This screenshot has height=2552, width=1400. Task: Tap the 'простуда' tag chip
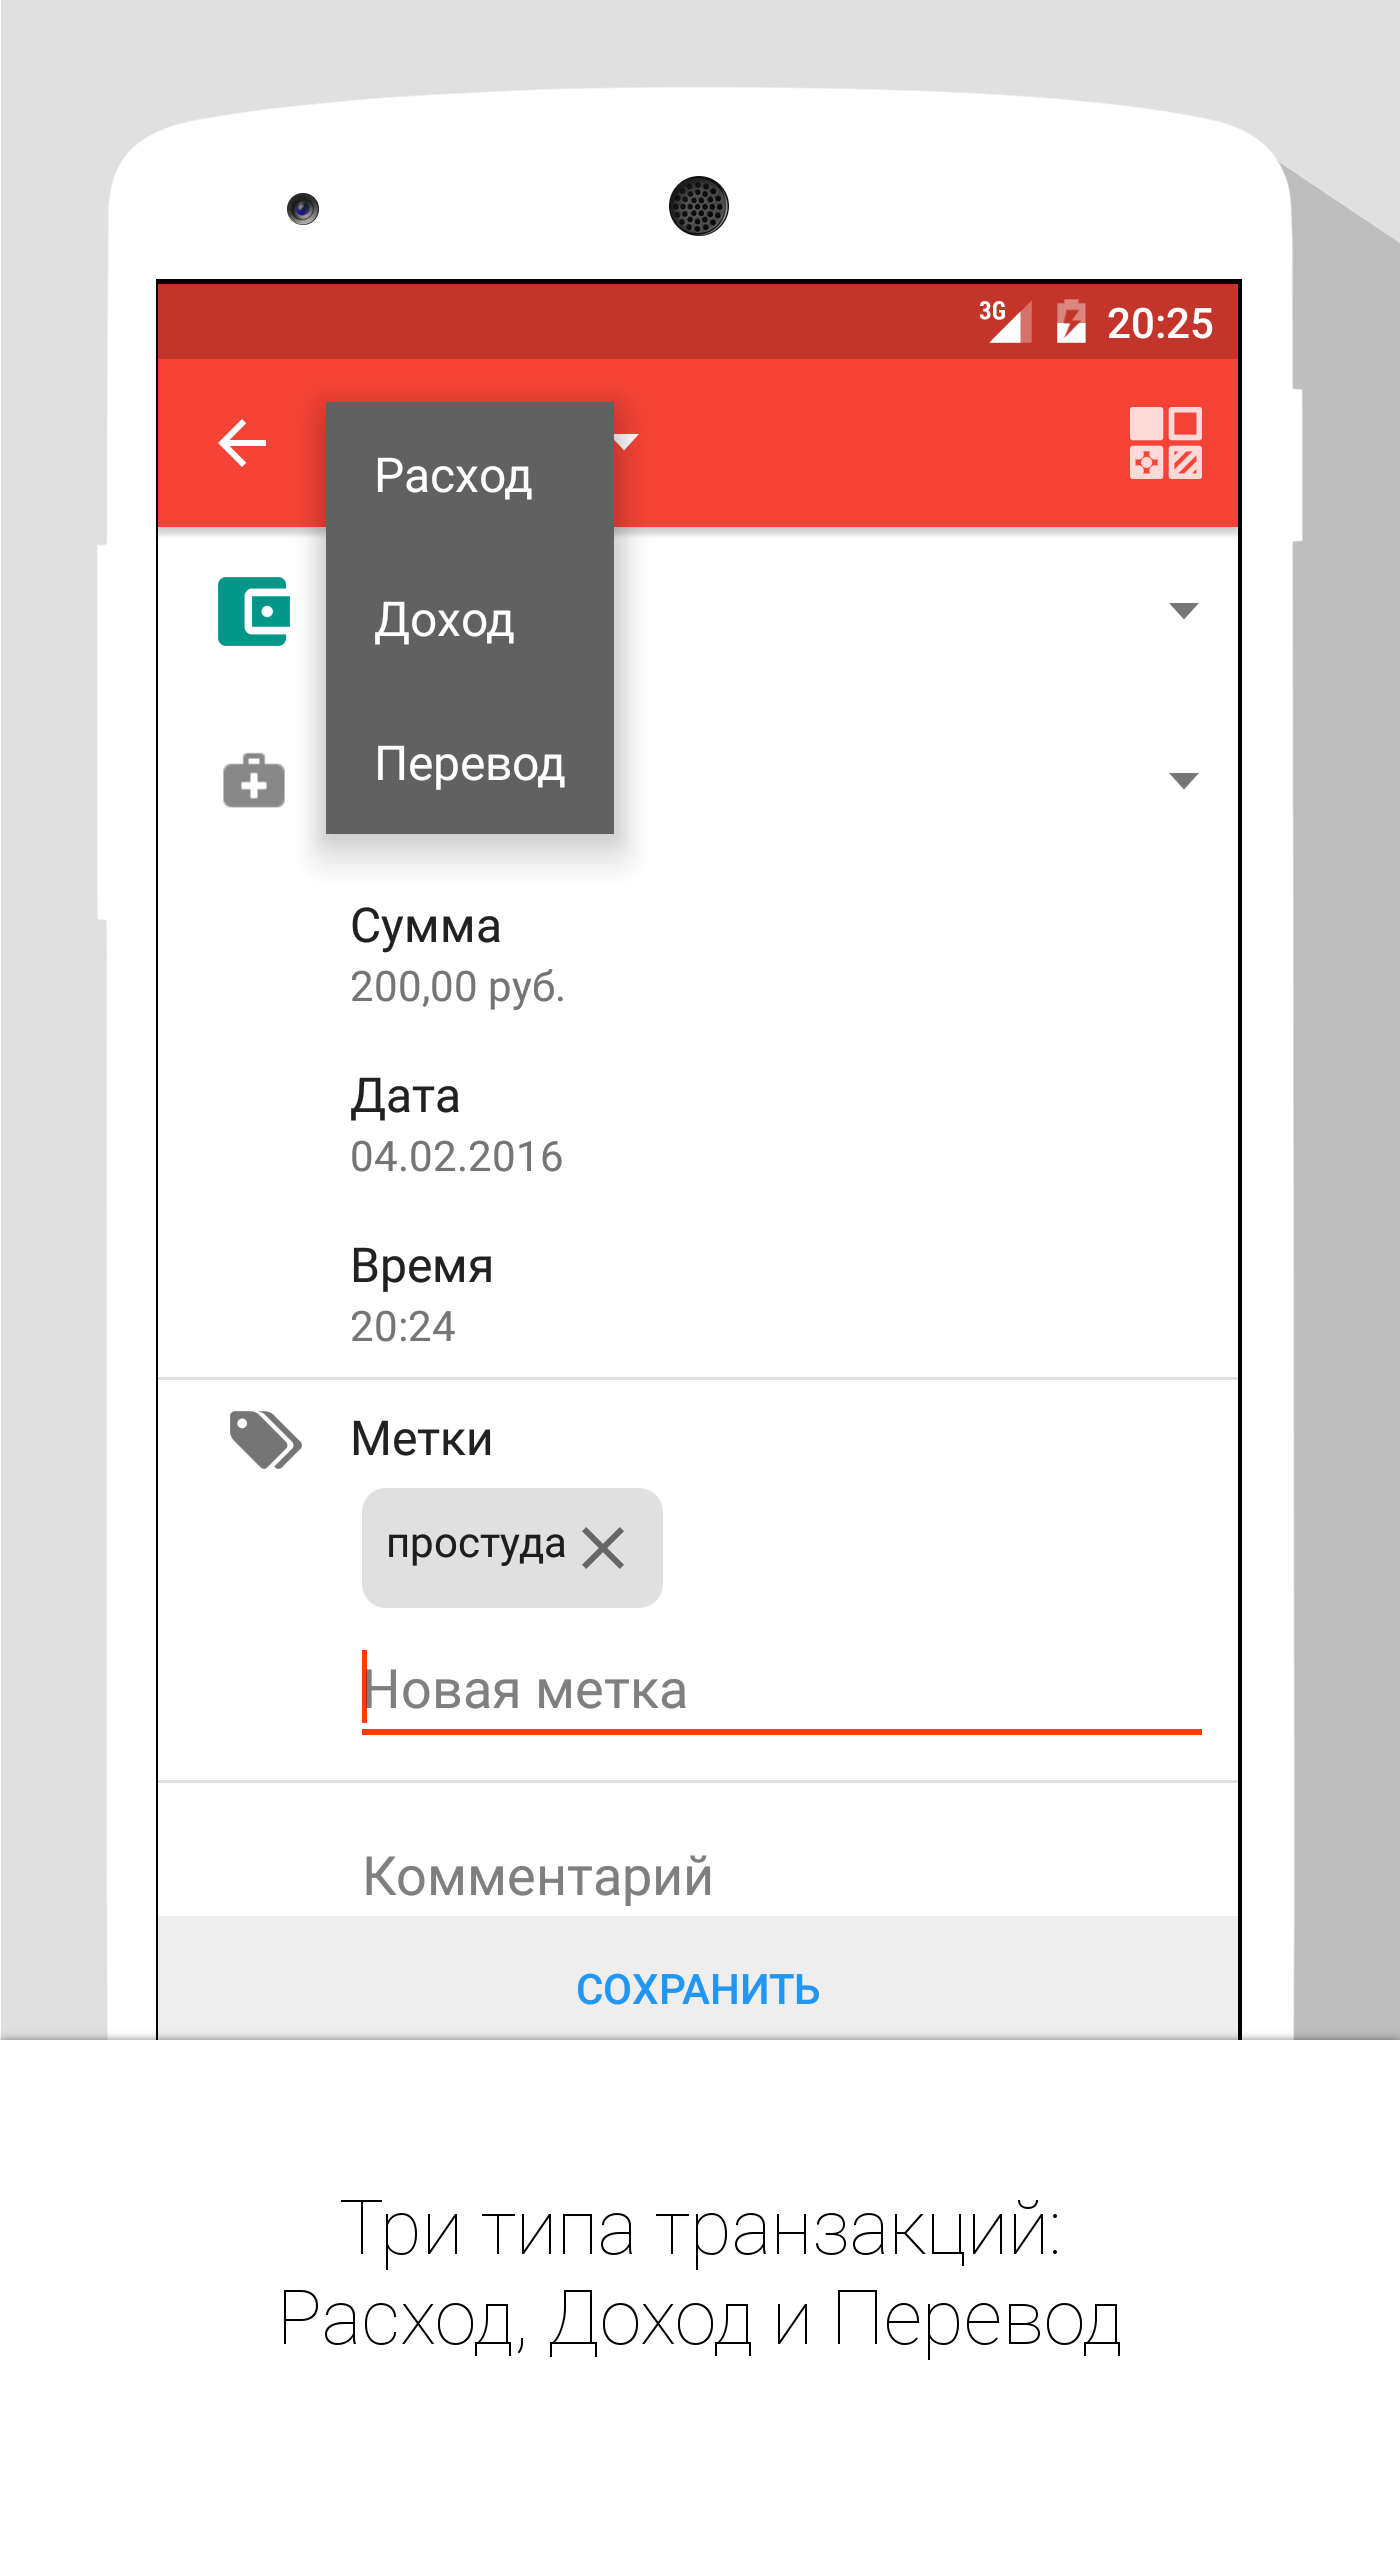pyautogui.click(x=511, y=1548)
